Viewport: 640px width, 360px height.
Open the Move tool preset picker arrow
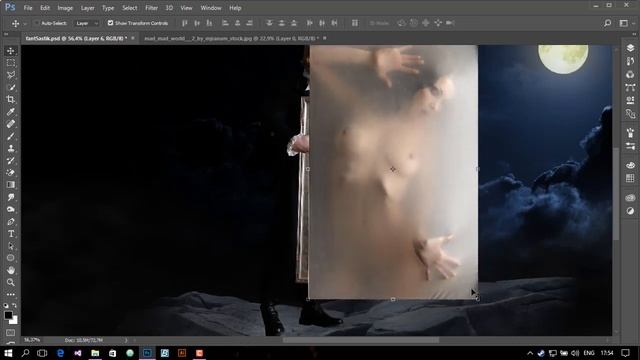click(x=25, y=24)
